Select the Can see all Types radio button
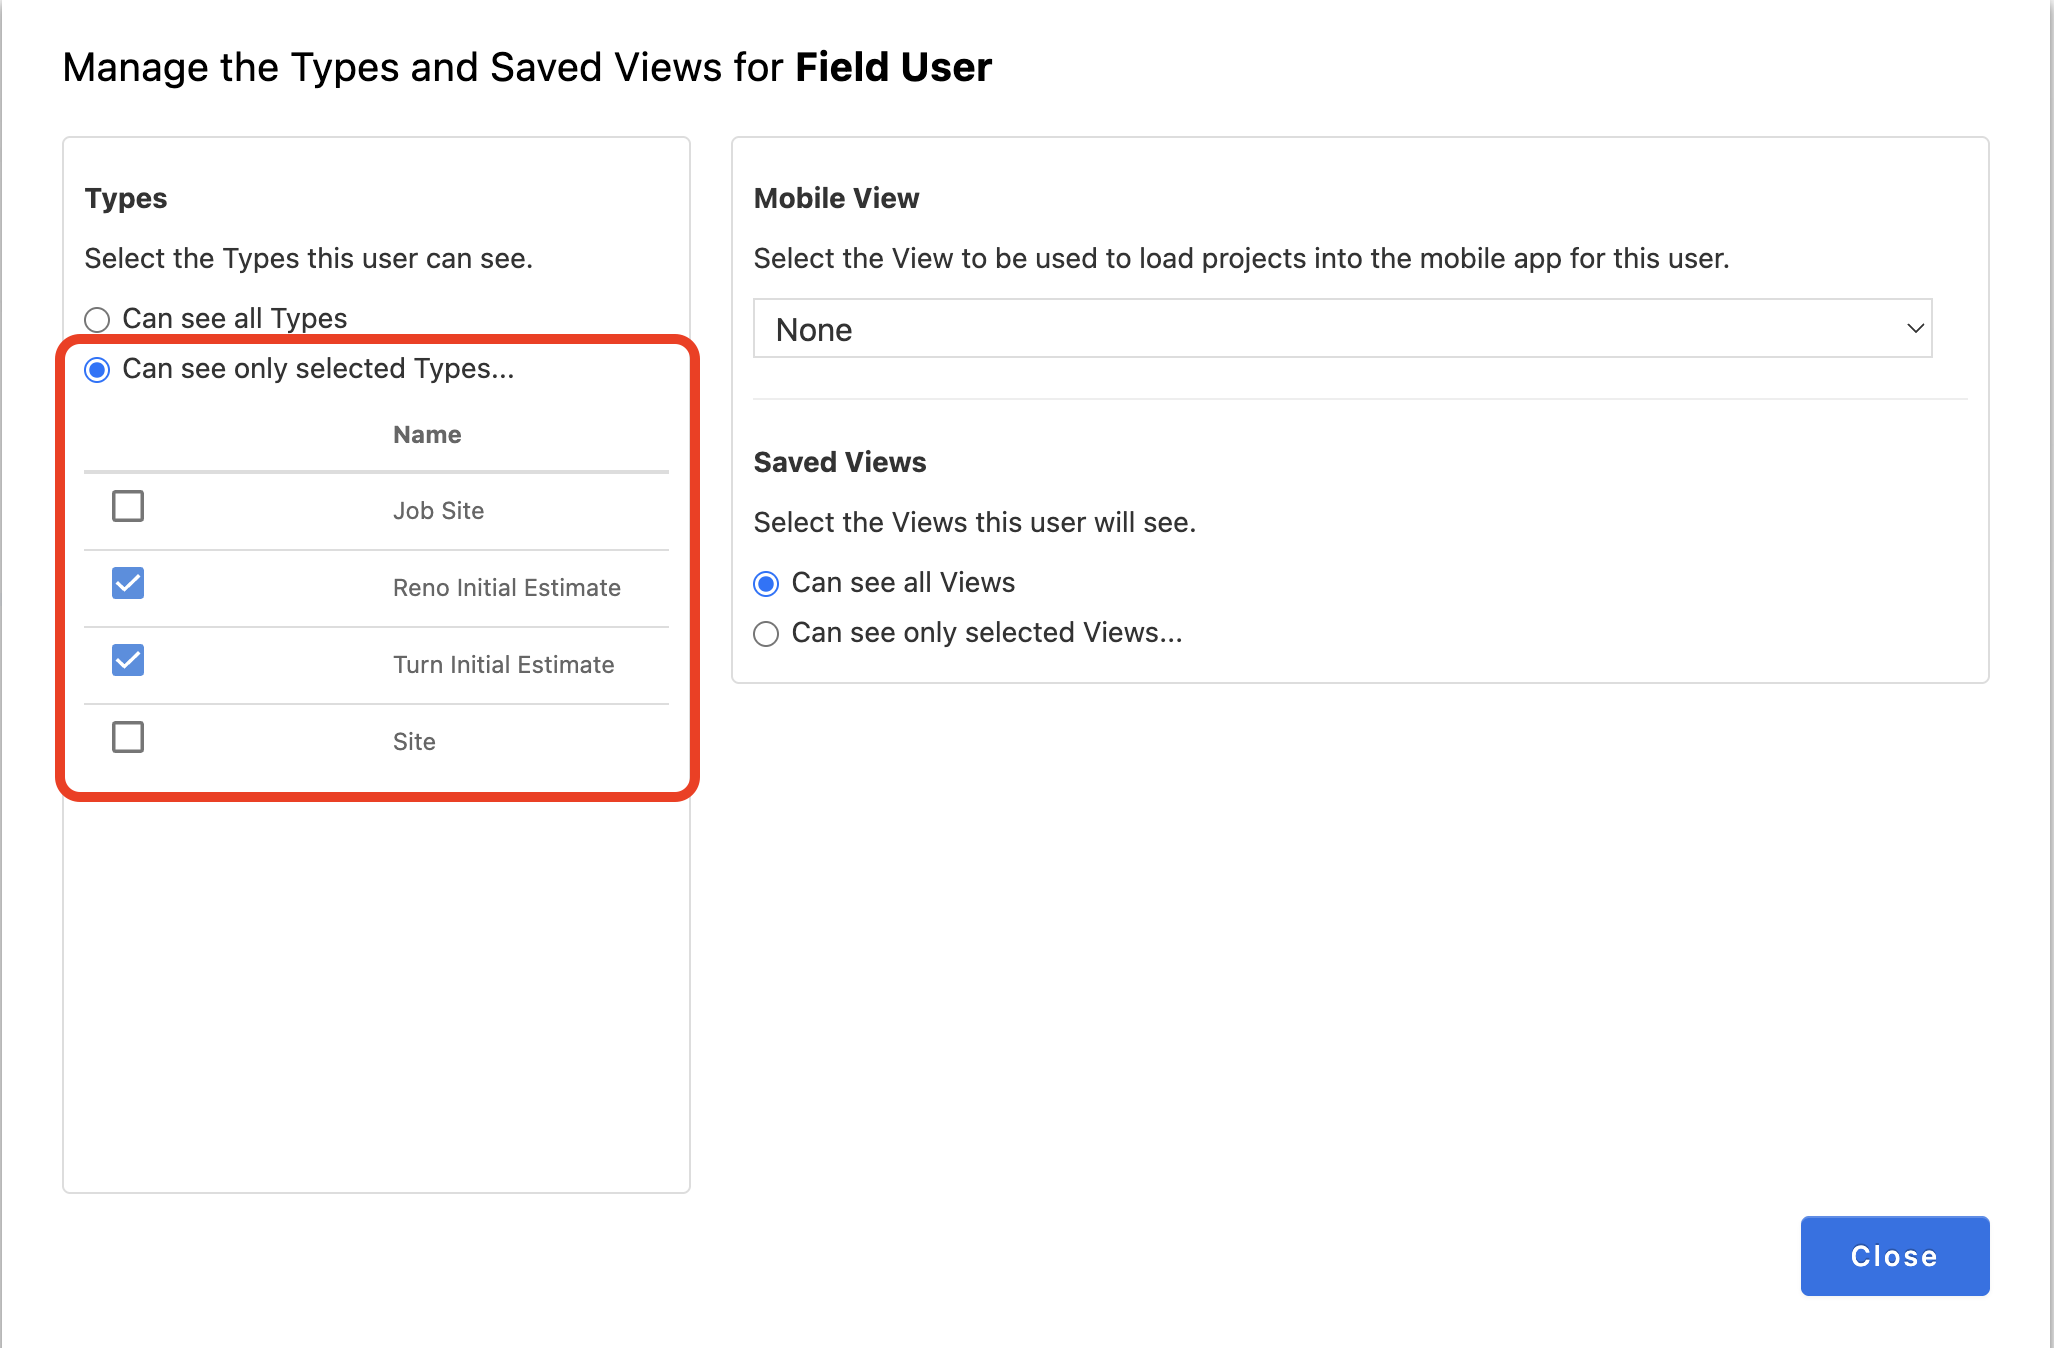The height and width of the screenshot is (1348, 2054). point(97,320)
